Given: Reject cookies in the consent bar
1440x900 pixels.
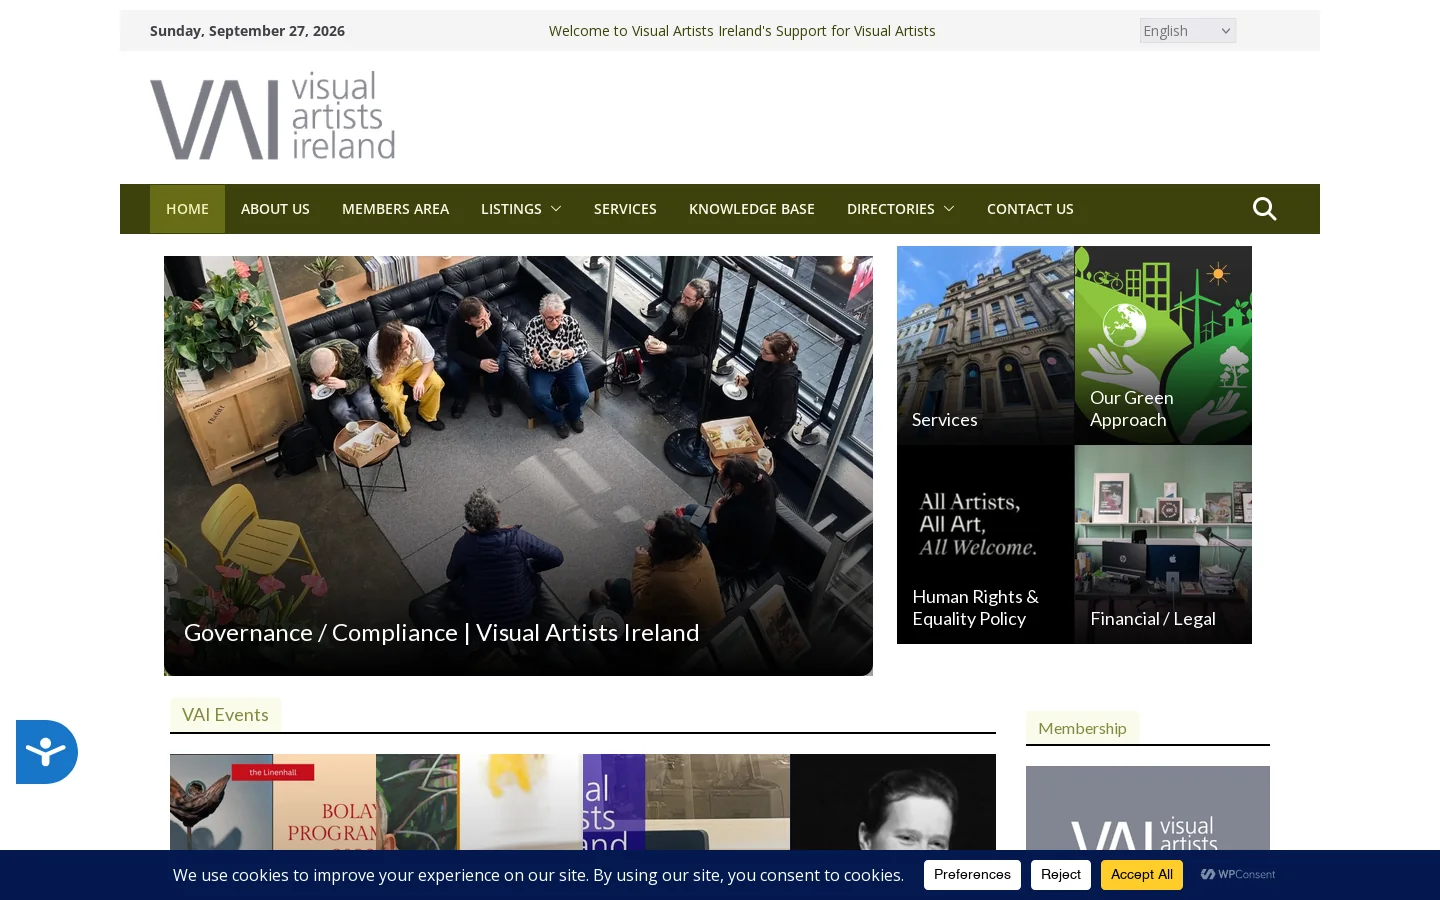Looking at the screenshot, I should coord(1061,875).
